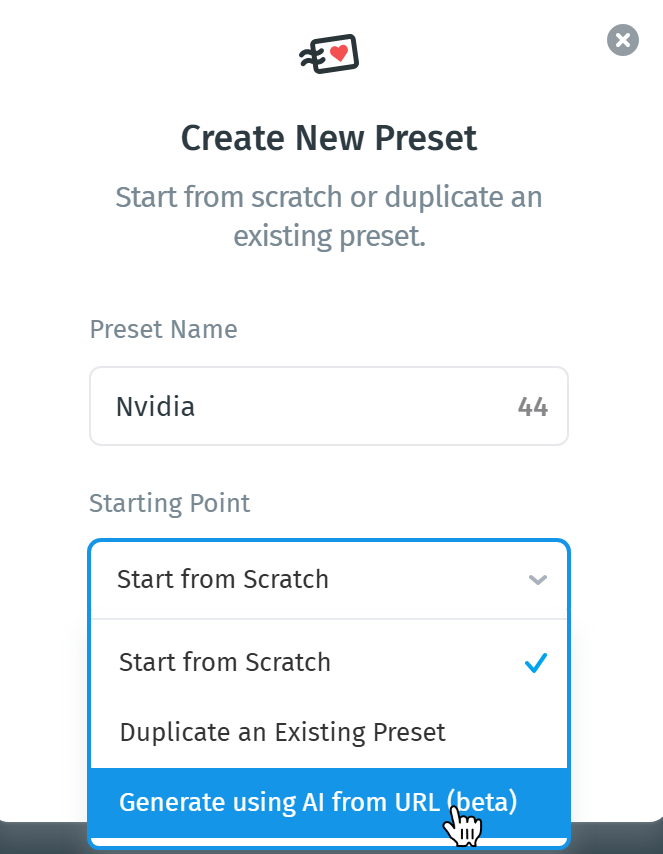
Task: Click the Starting Point combo box selected value
Action: (x=223, y=579)
